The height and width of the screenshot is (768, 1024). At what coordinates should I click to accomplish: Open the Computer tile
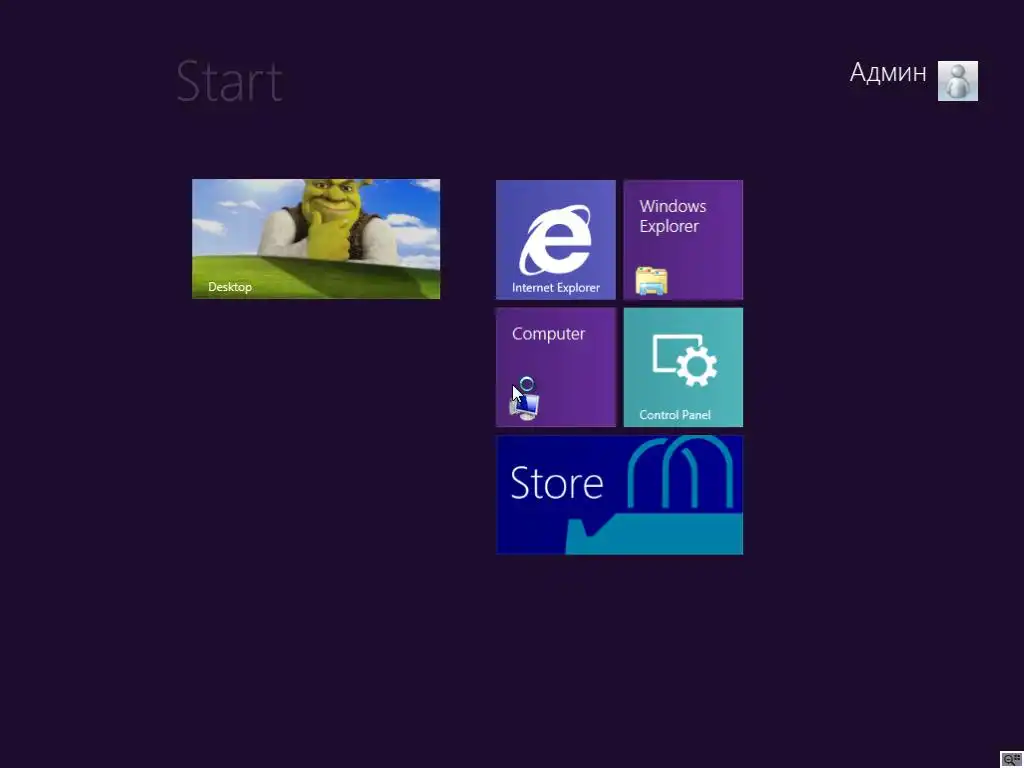click(556, 368)
